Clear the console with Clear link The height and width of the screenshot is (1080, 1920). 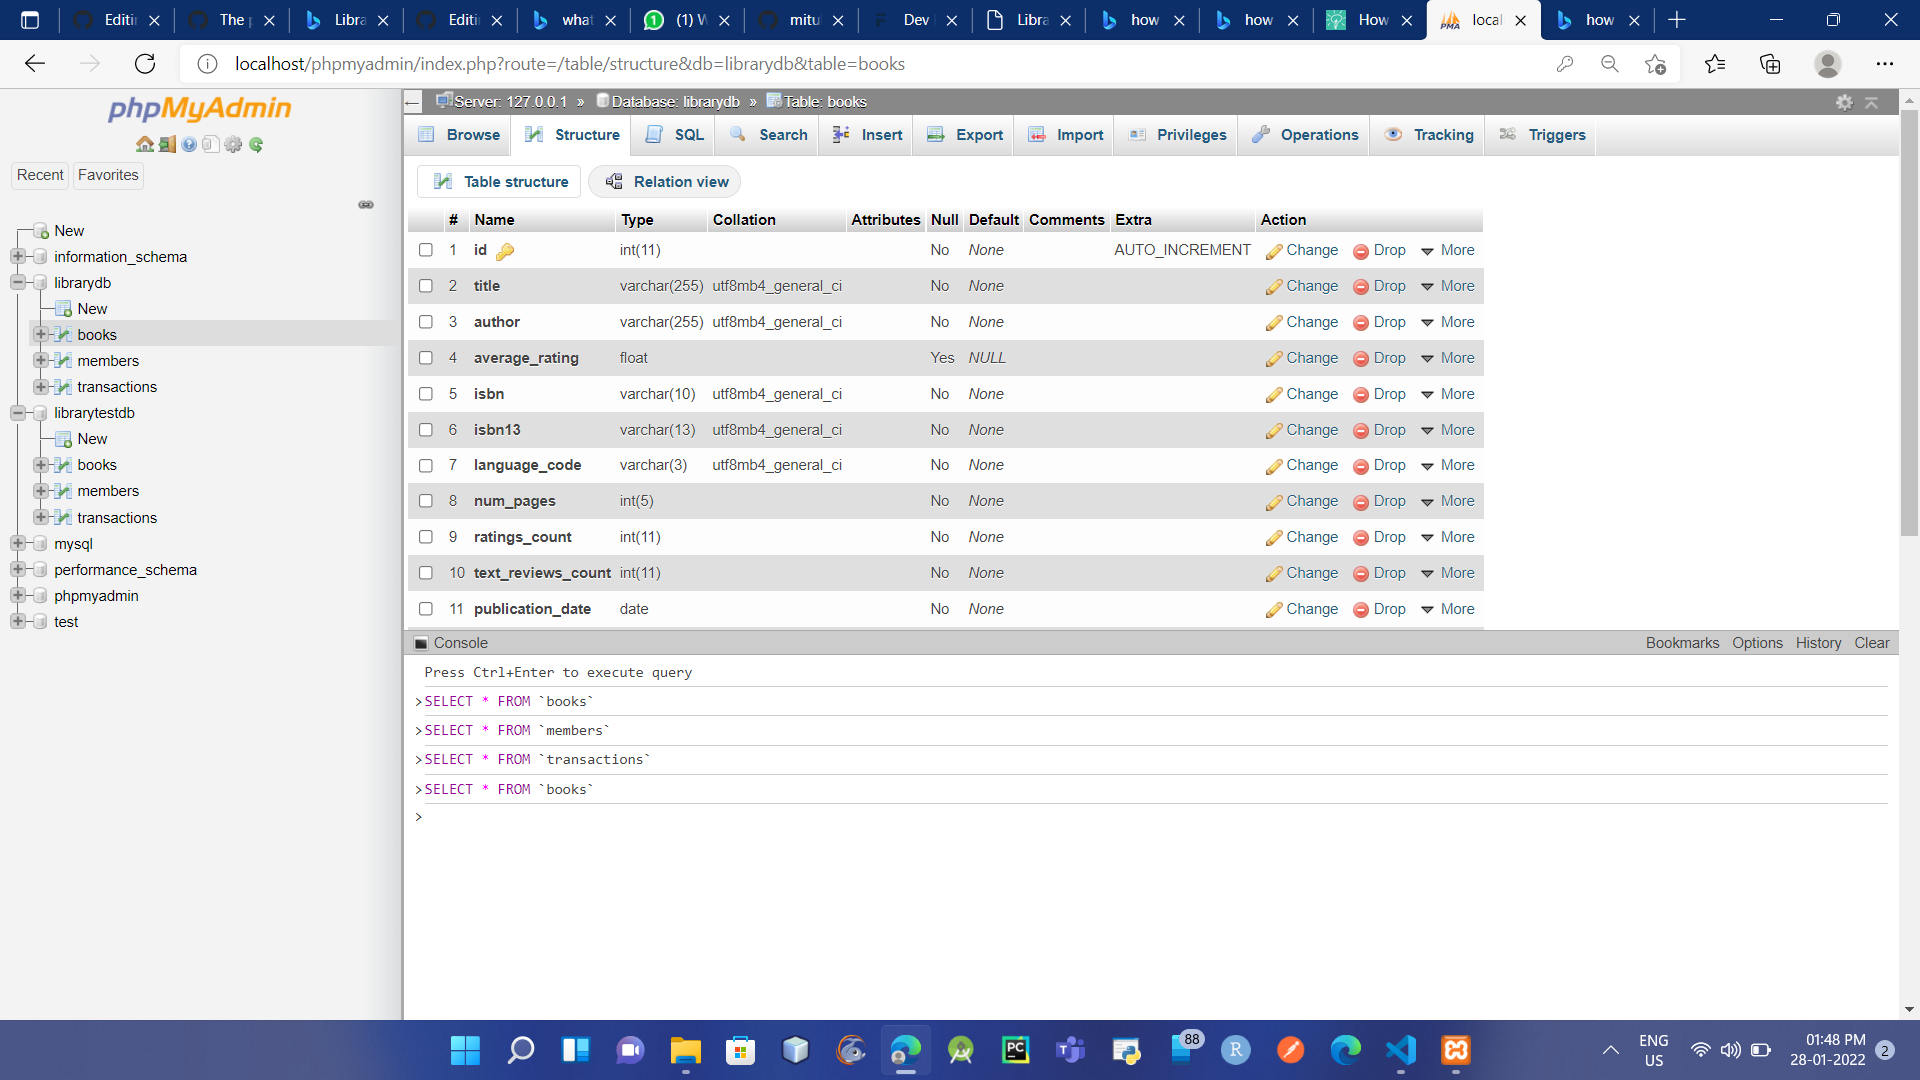(x=1871, y=643)
